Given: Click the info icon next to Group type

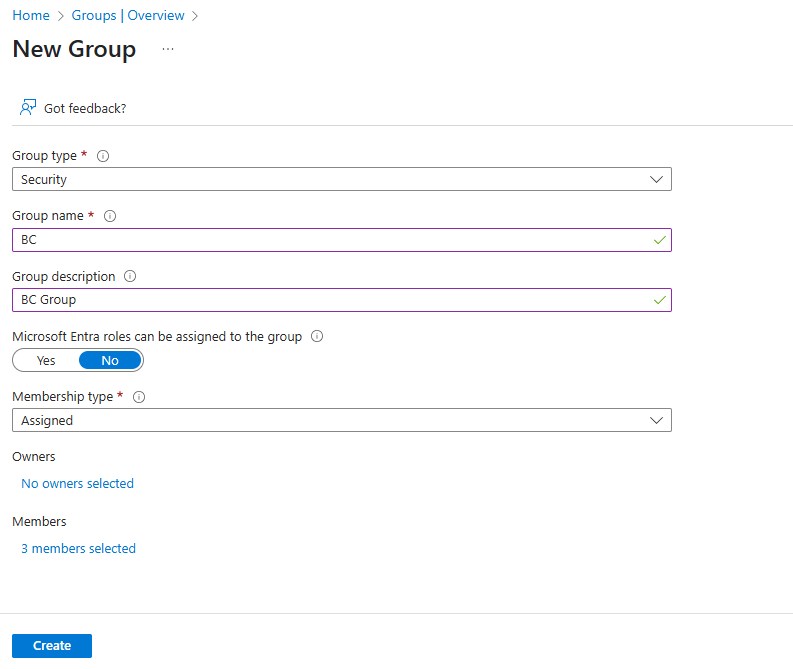Looking at the screenshot, I should [103, 156].
